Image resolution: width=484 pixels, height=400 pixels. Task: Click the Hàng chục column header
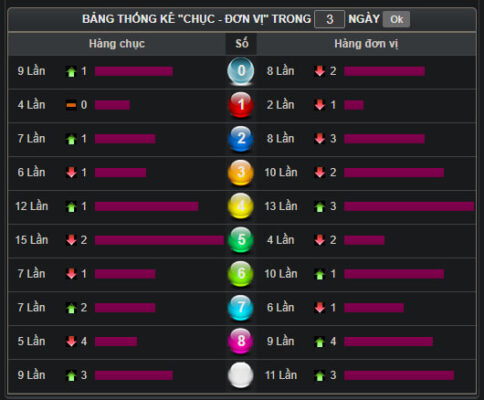click(x=117, y=44)
